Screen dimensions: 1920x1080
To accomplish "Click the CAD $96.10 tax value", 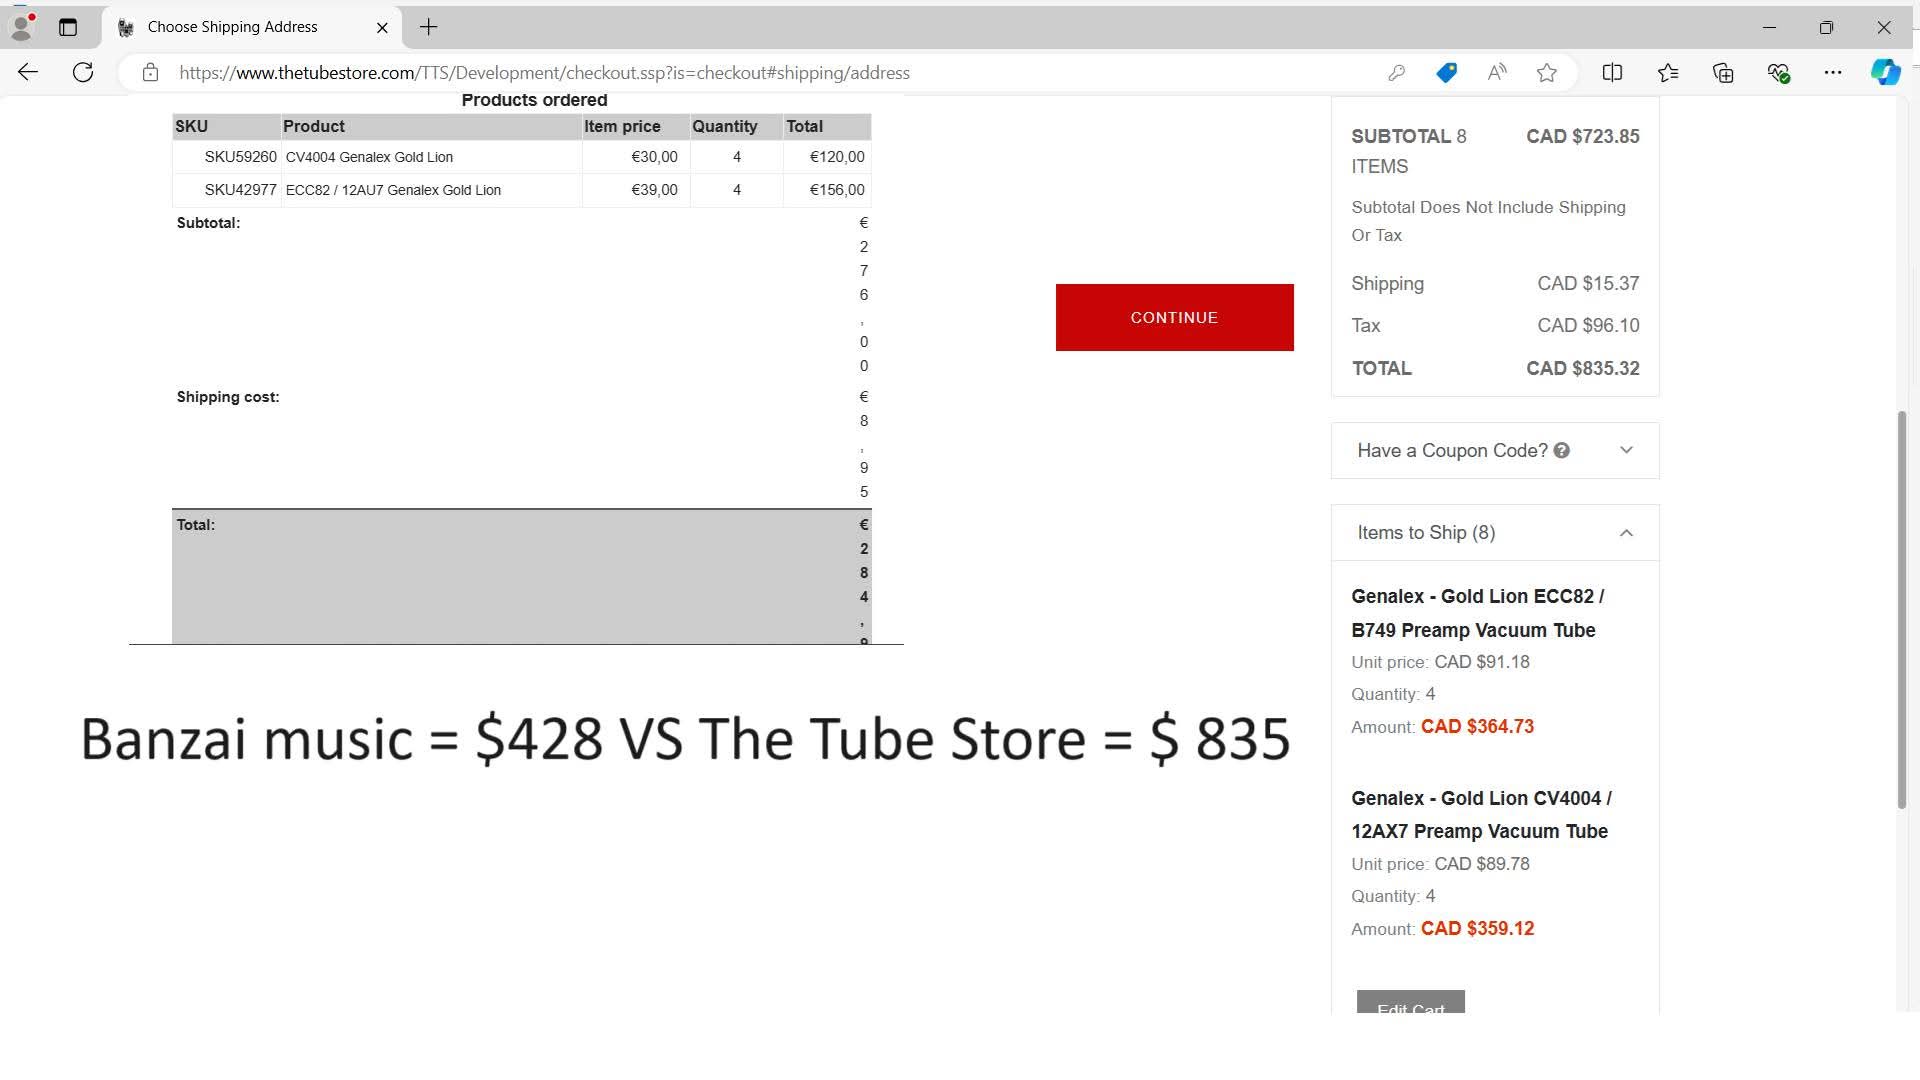I will coord(1588,326).
